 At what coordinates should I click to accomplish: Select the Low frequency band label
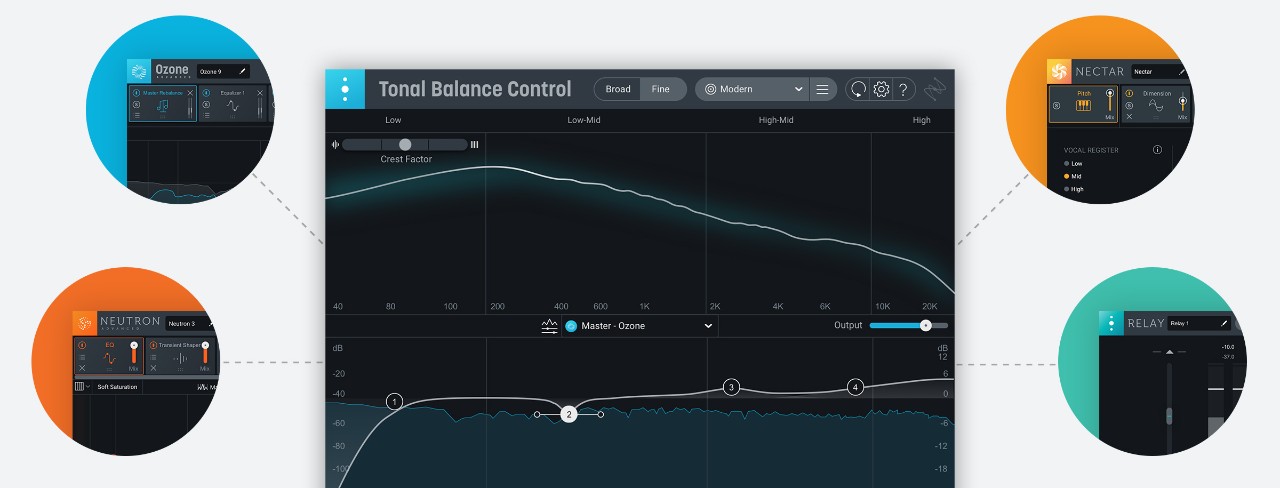pos(393,120)
